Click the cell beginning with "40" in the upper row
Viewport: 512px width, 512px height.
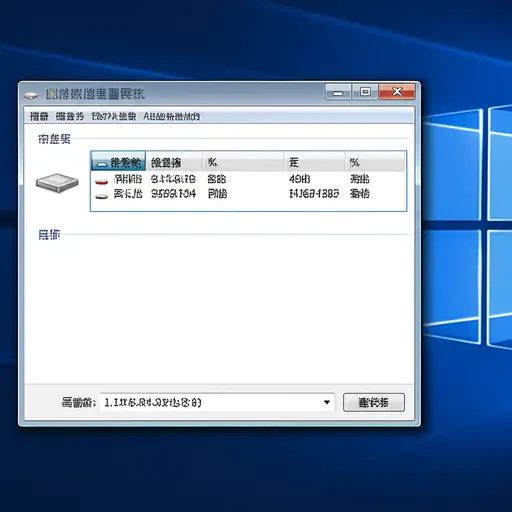click(x=299, y=179)
